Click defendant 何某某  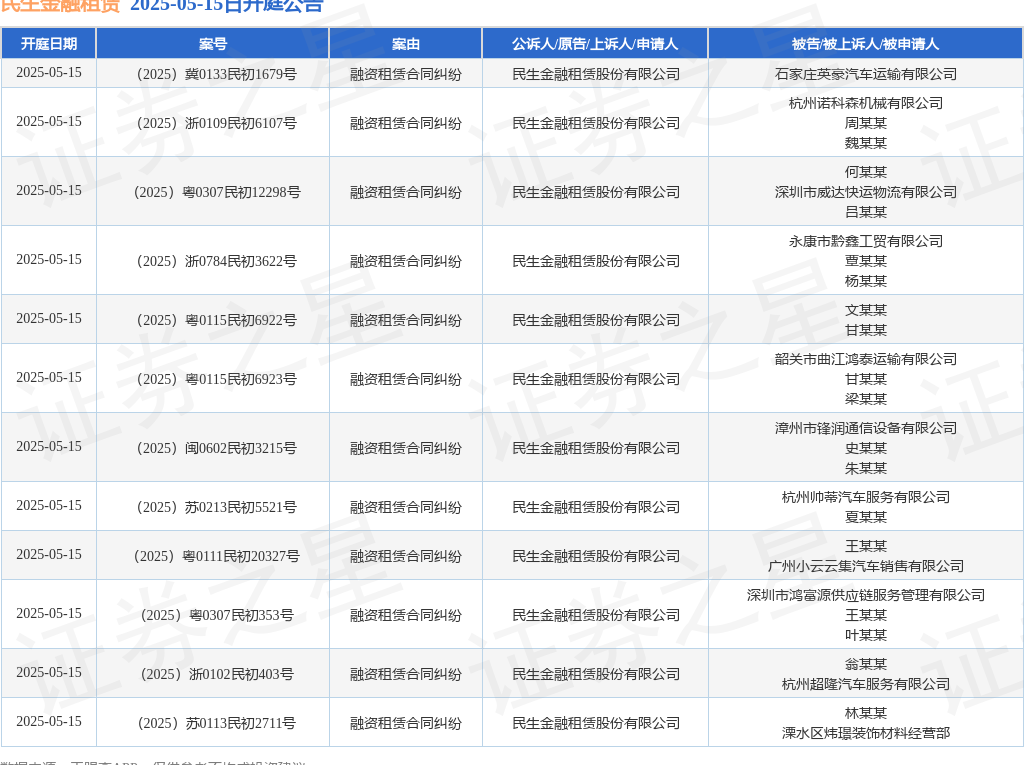(x=866, y=172)
